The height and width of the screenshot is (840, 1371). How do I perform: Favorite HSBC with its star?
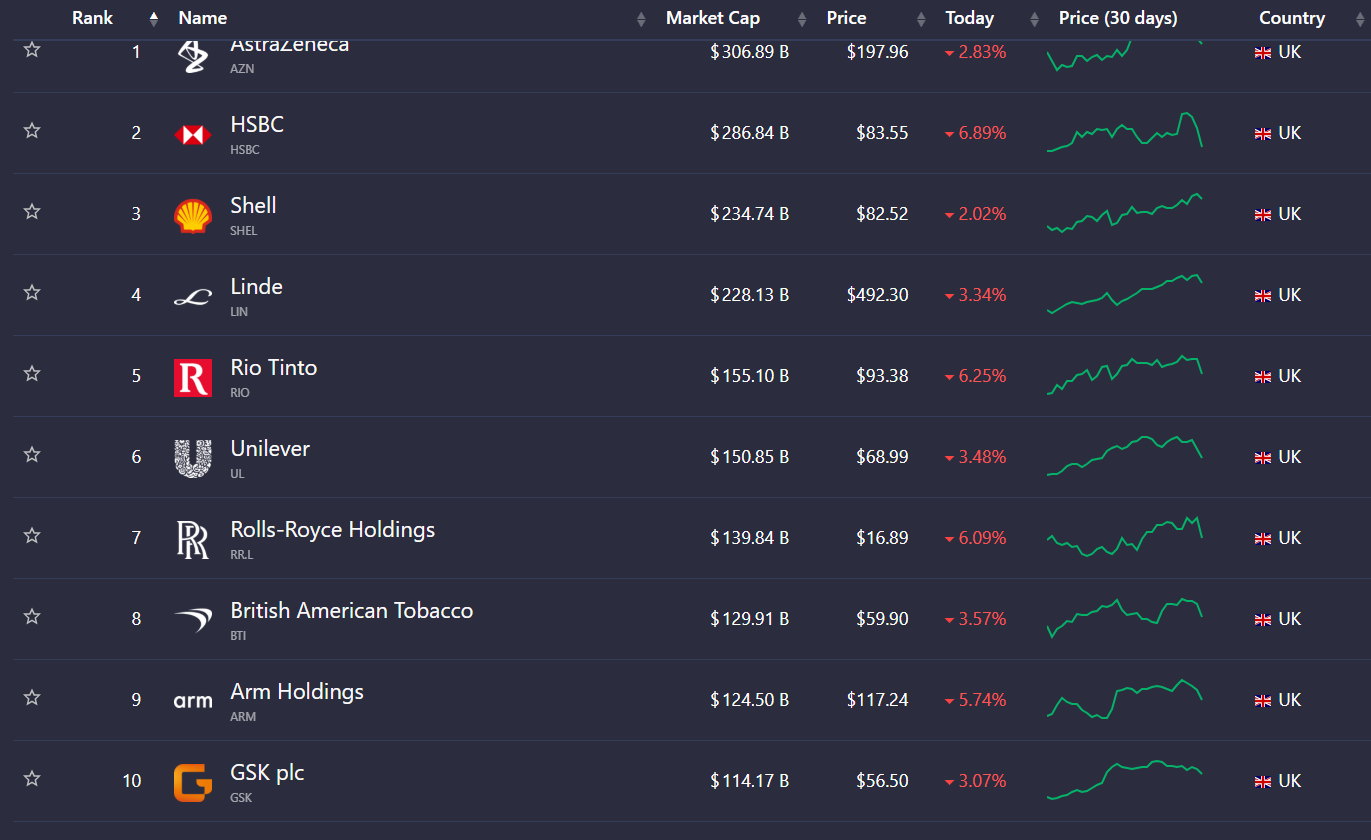[x=32, y=130]
